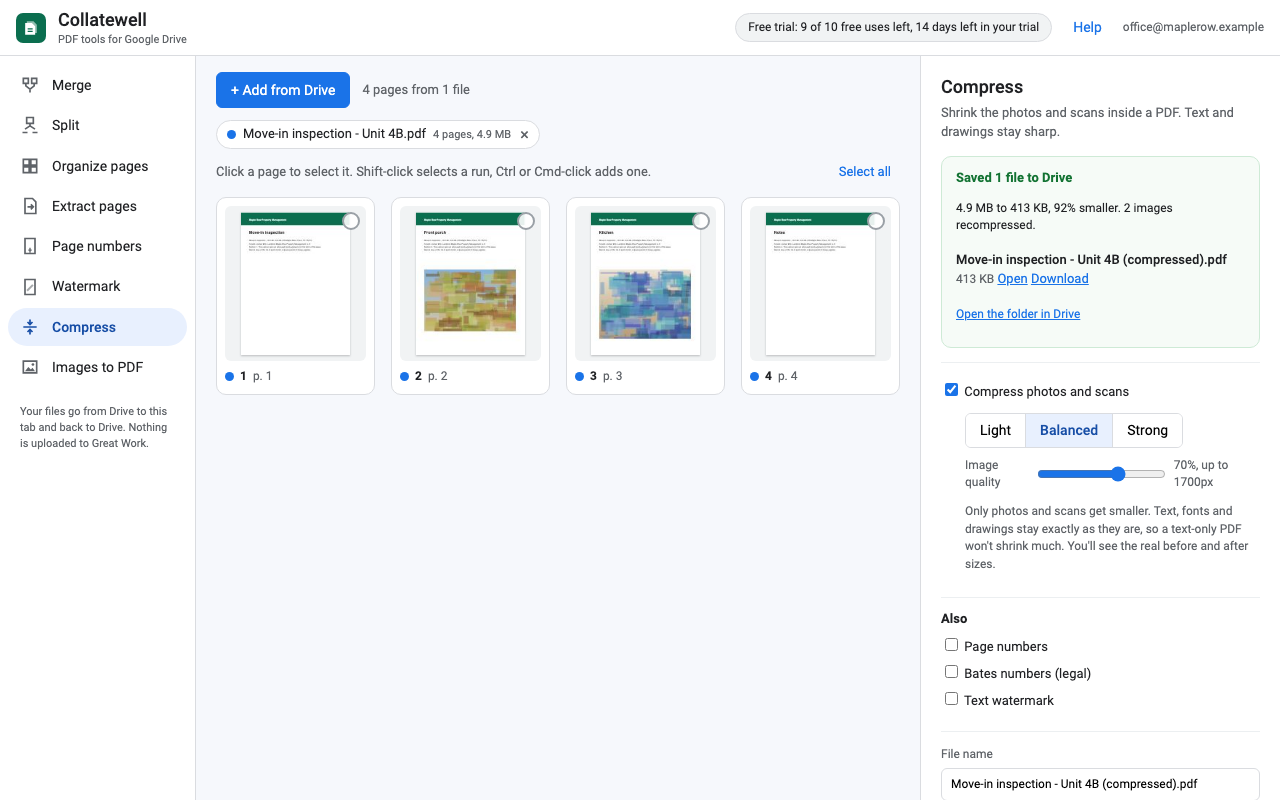Uncheck Compress photos and scans
The width and height of the screenshot is (1280, 800).
pos(952,390)
